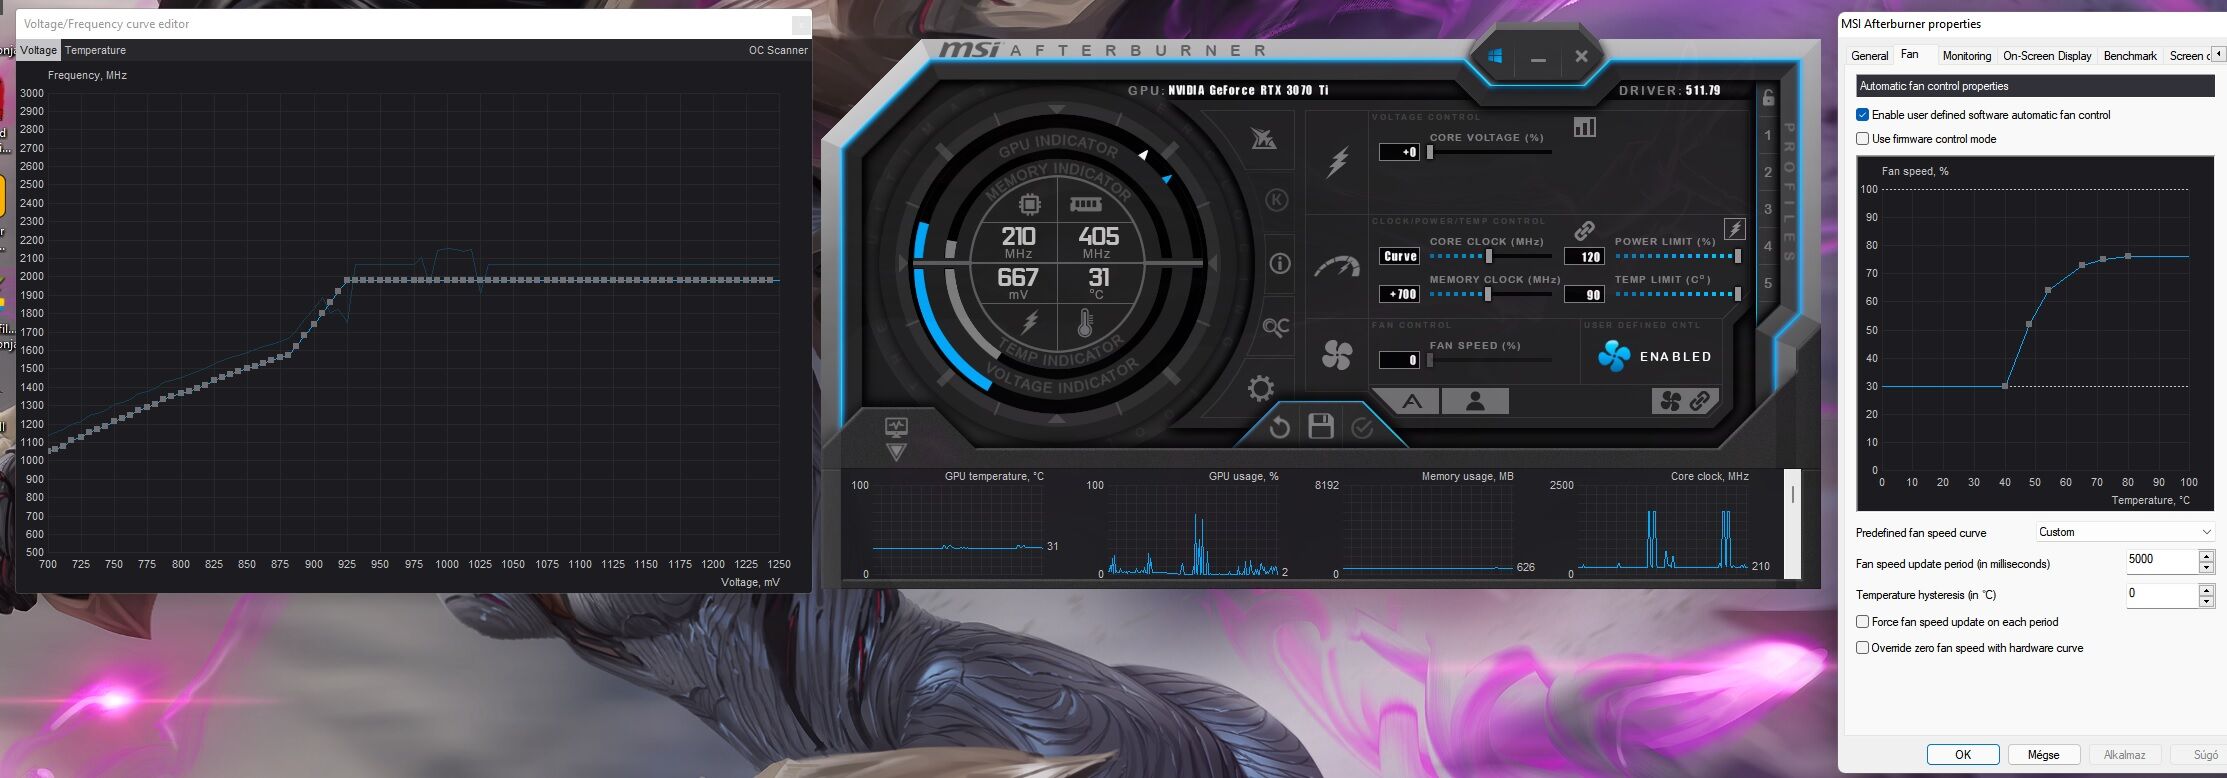Minimize the Afterburner skin window
The height and width of the screenshot is (778, 2227).
[1538, 60]
